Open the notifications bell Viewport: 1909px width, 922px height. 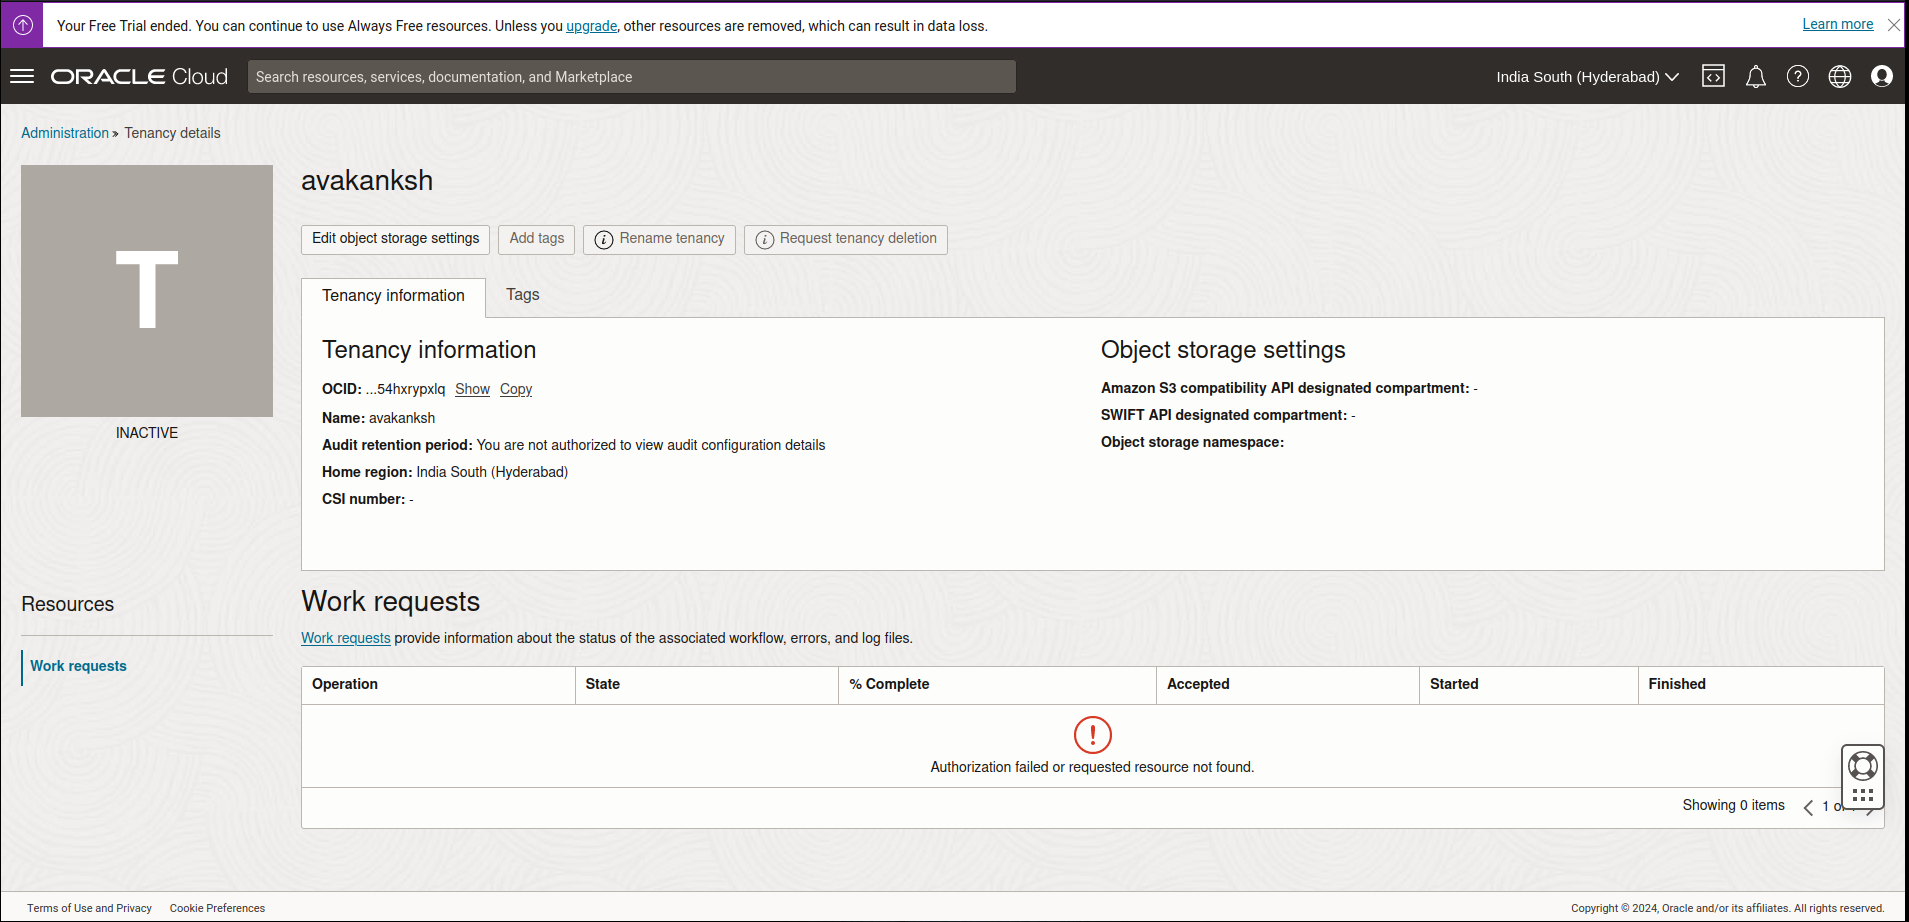1755,76
